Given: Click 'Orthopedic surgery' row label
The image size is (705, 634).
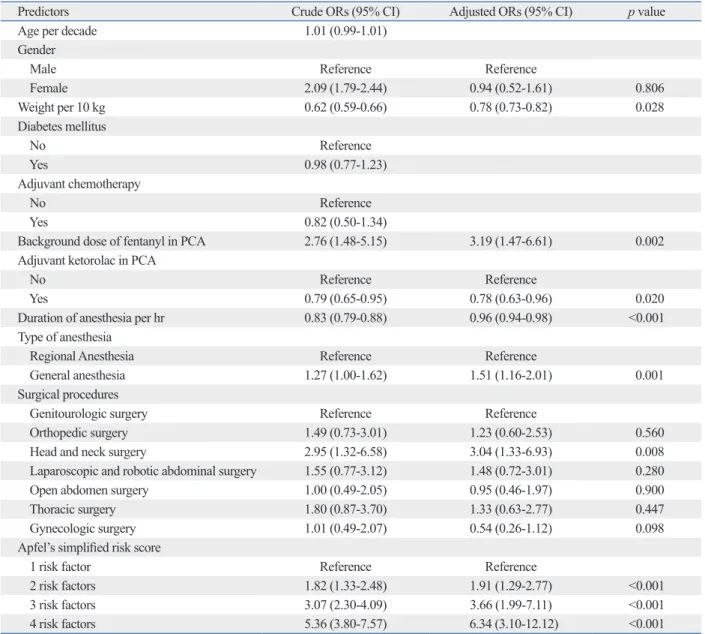Looking at the screenshot, I should tap(79, 433).
